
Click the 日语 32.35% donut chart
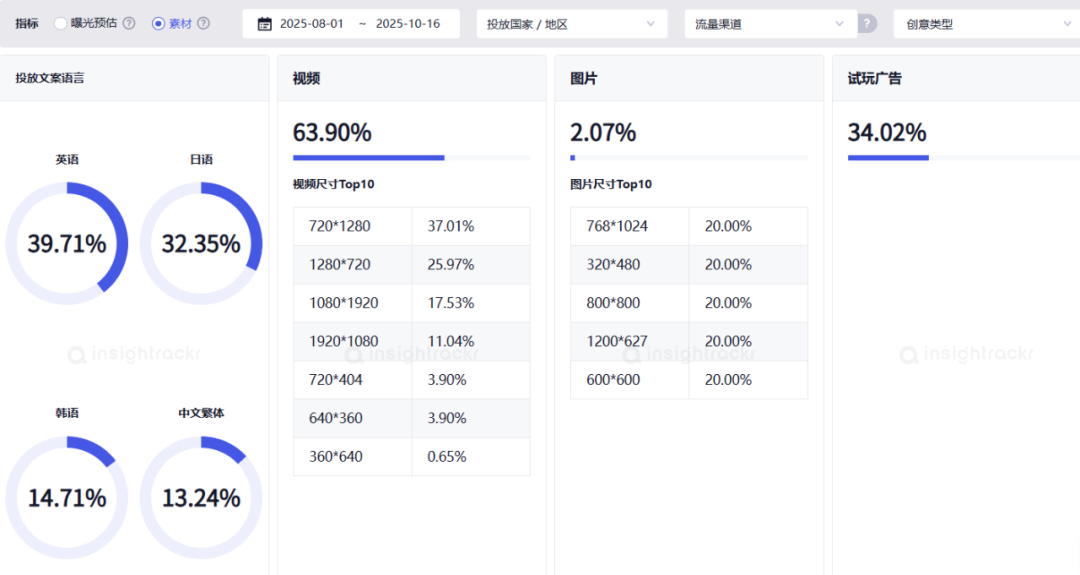point(201,243)
